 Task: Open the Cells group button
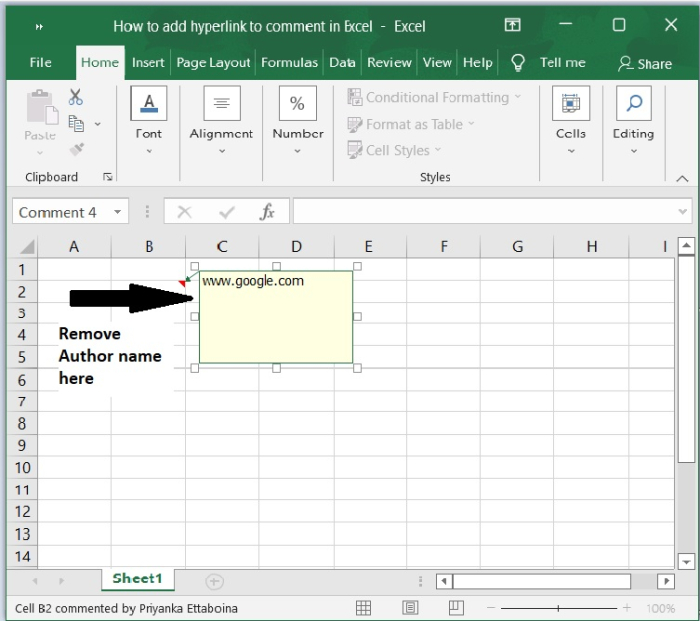click(571, 103)
